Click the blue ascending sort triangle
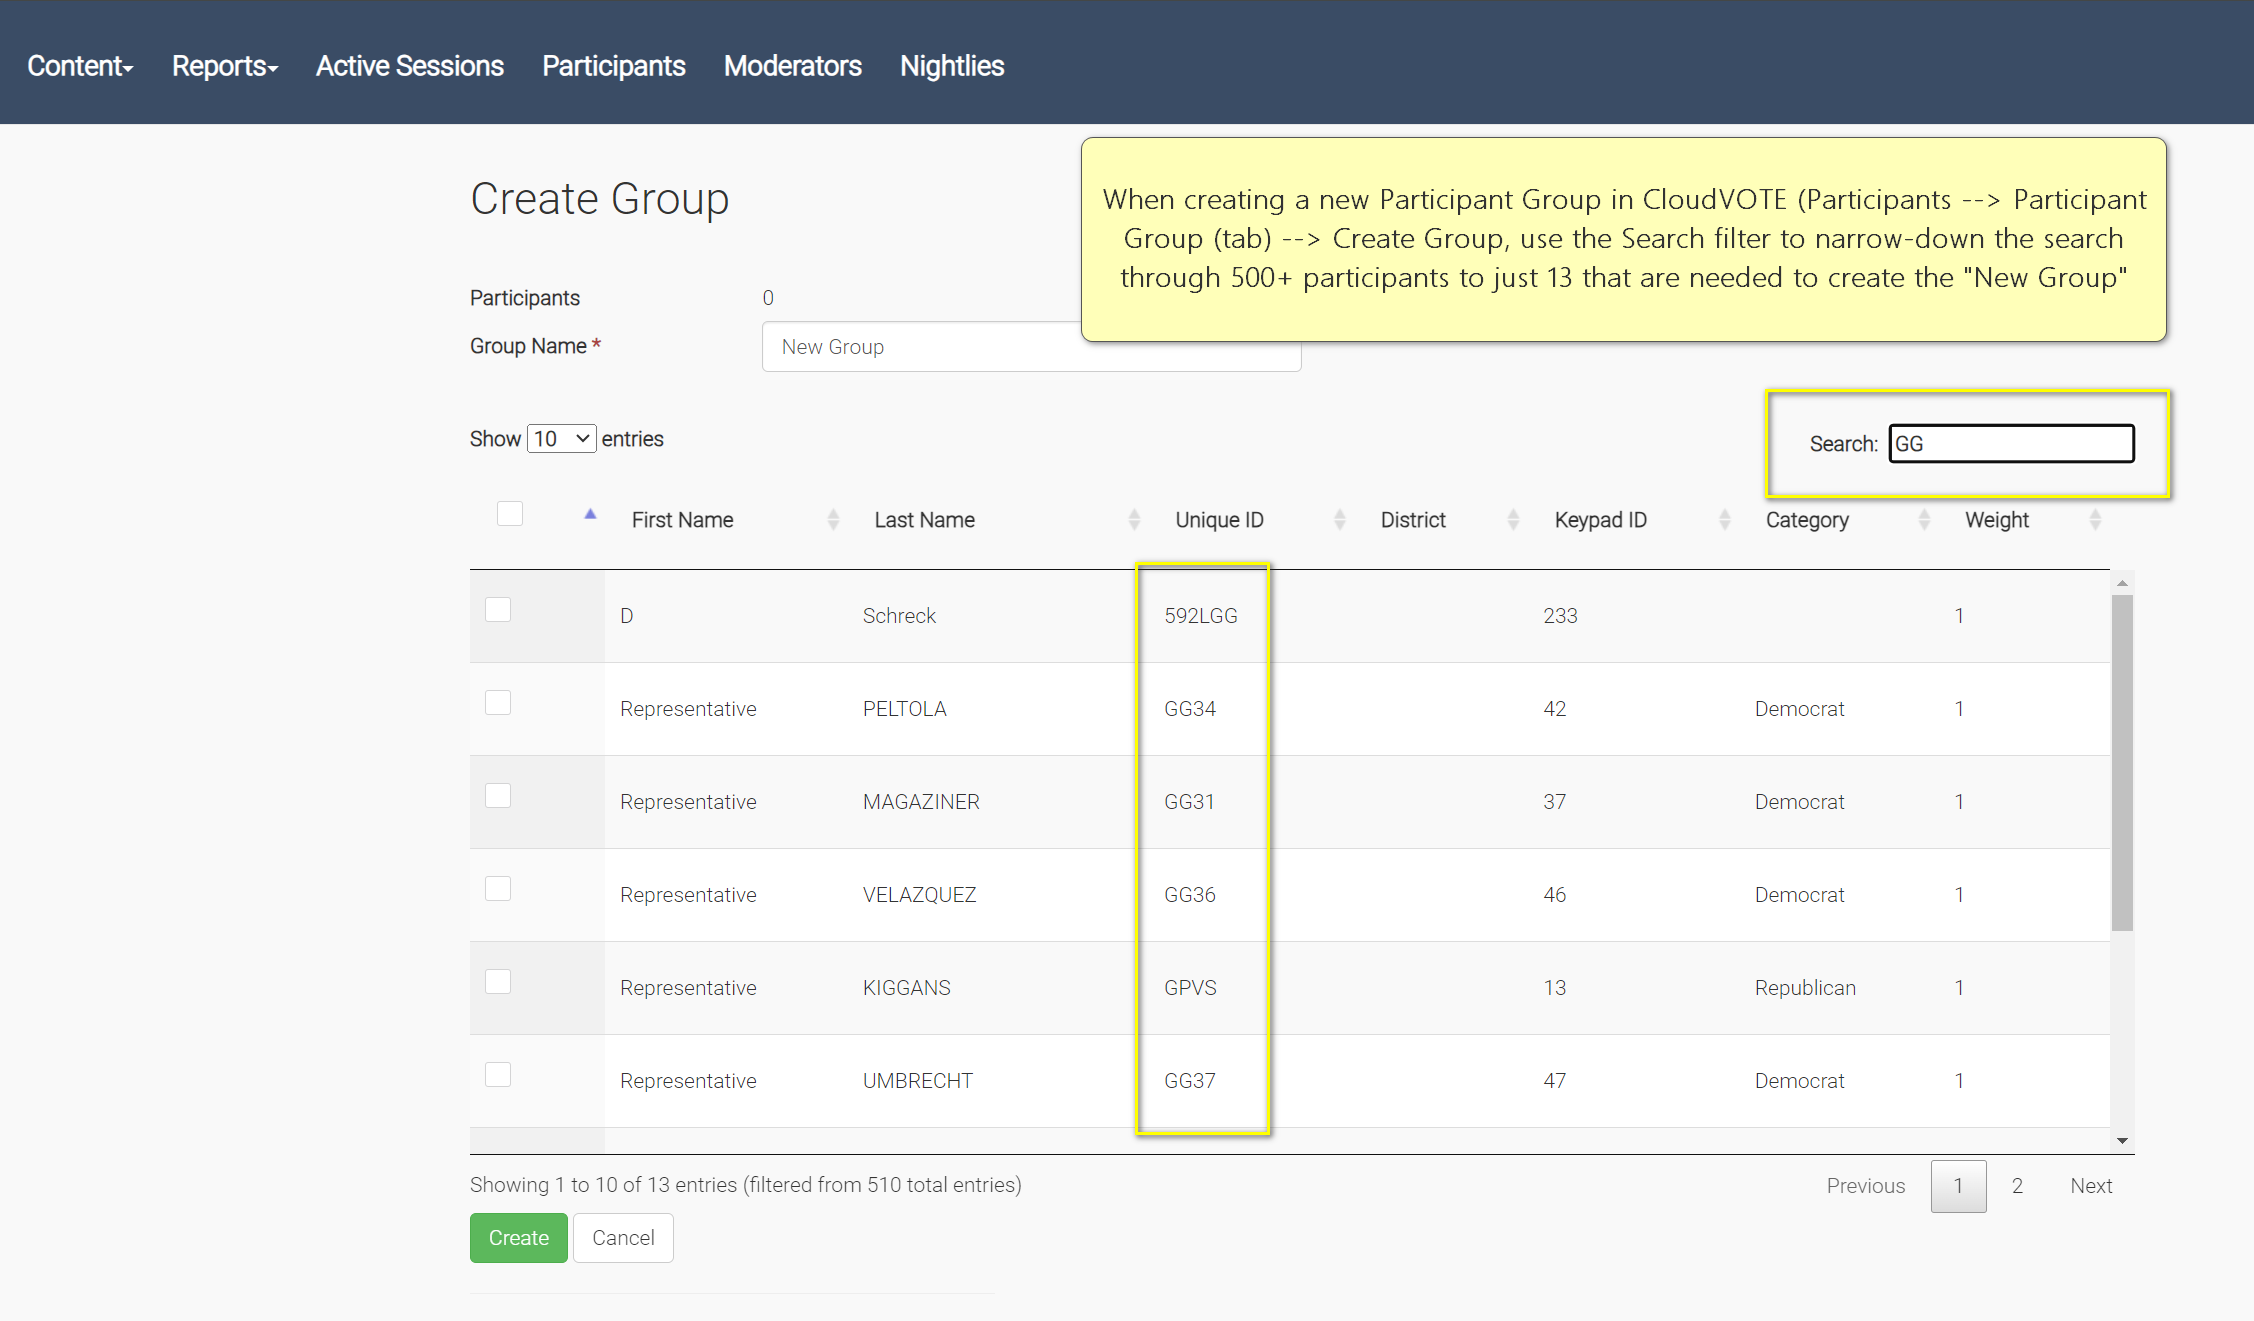Screen dimensions: 2254x1321 click(x=590, y=514)
